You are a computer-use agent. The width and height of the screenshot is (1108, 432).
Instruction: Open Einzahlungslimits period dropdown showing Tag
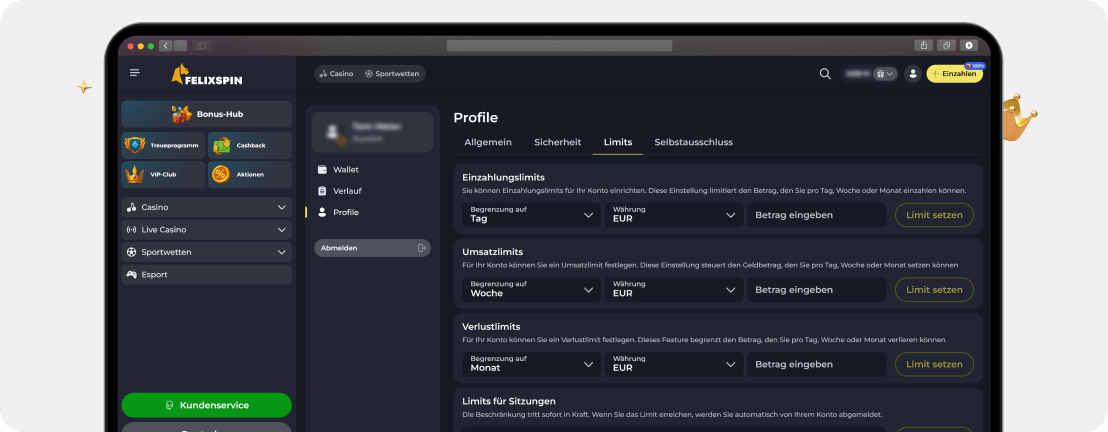tap(531, 215)
